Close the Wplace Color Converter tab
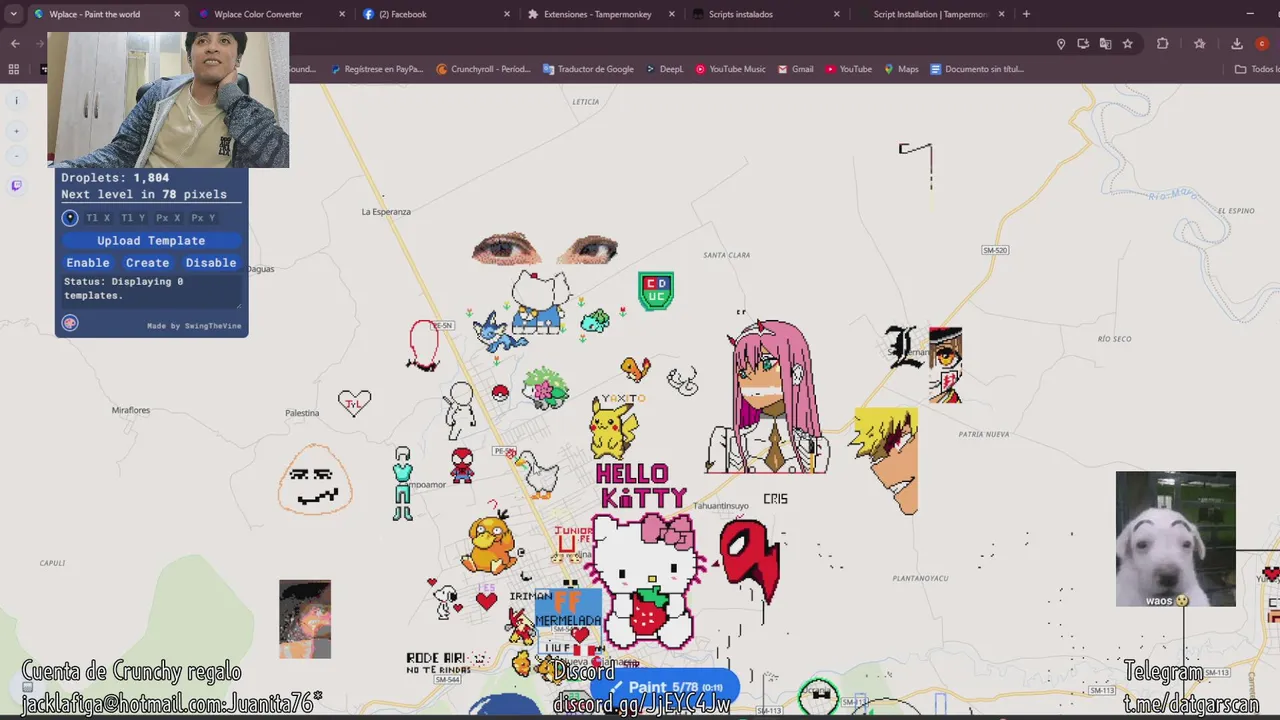 342,14
